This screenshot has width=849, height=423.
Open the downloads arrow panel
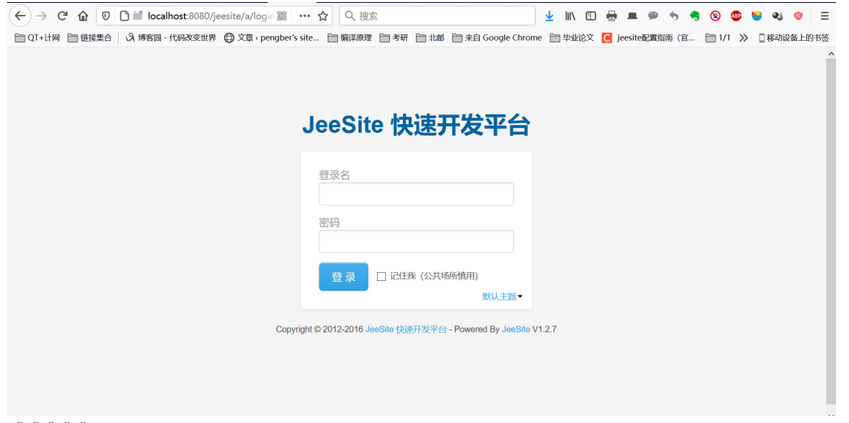point(550,16)
